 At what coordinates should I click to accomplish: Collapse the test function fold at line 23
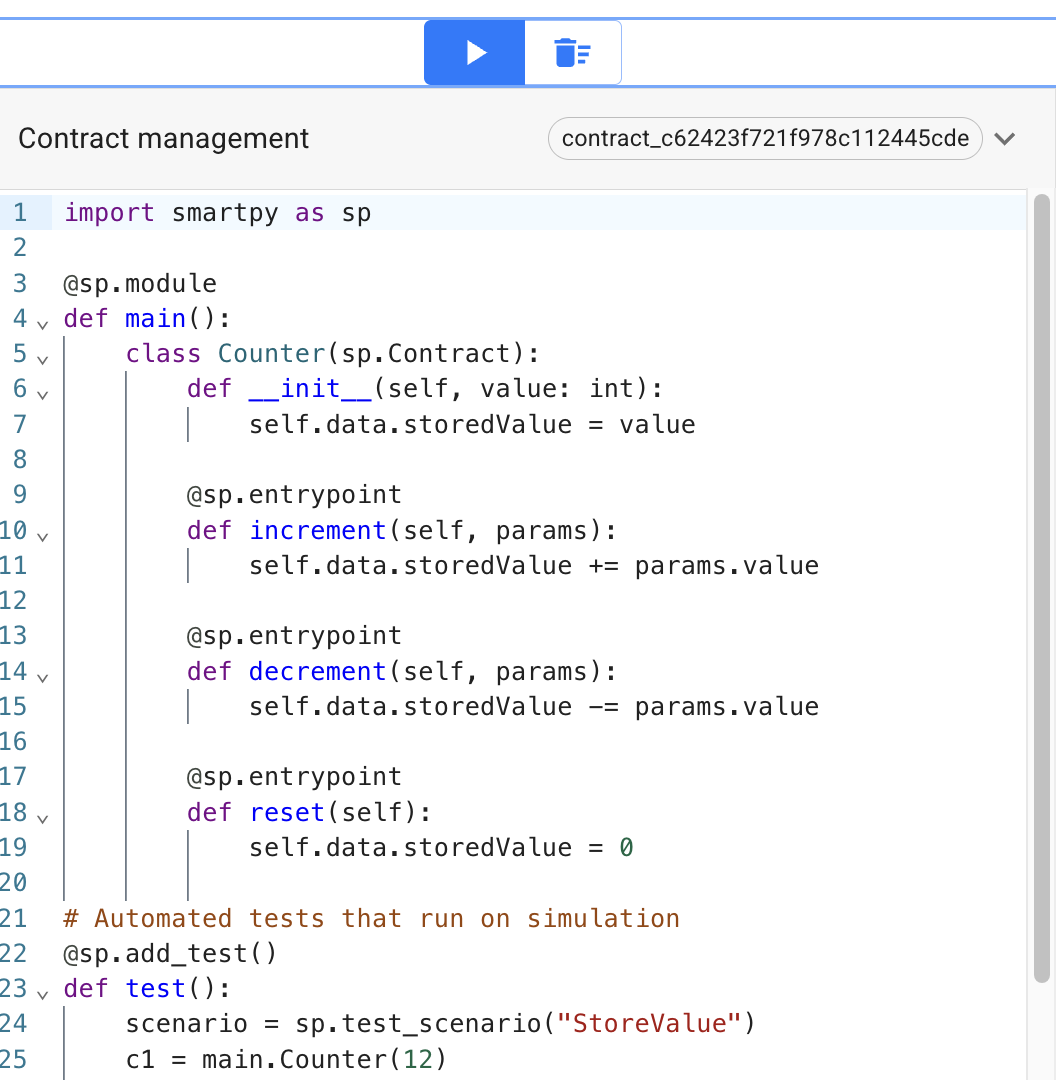(43, 995)
